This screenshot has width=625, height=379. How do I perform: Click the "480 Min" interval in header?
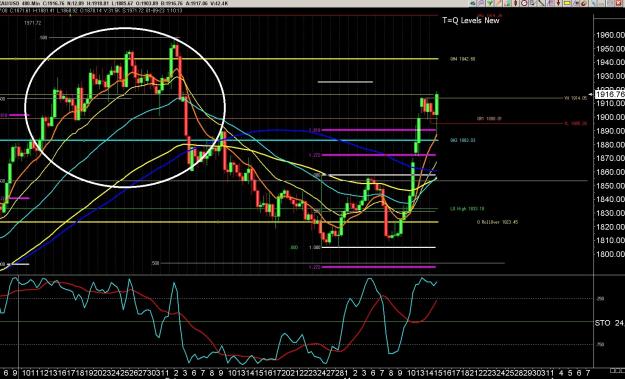32,3
